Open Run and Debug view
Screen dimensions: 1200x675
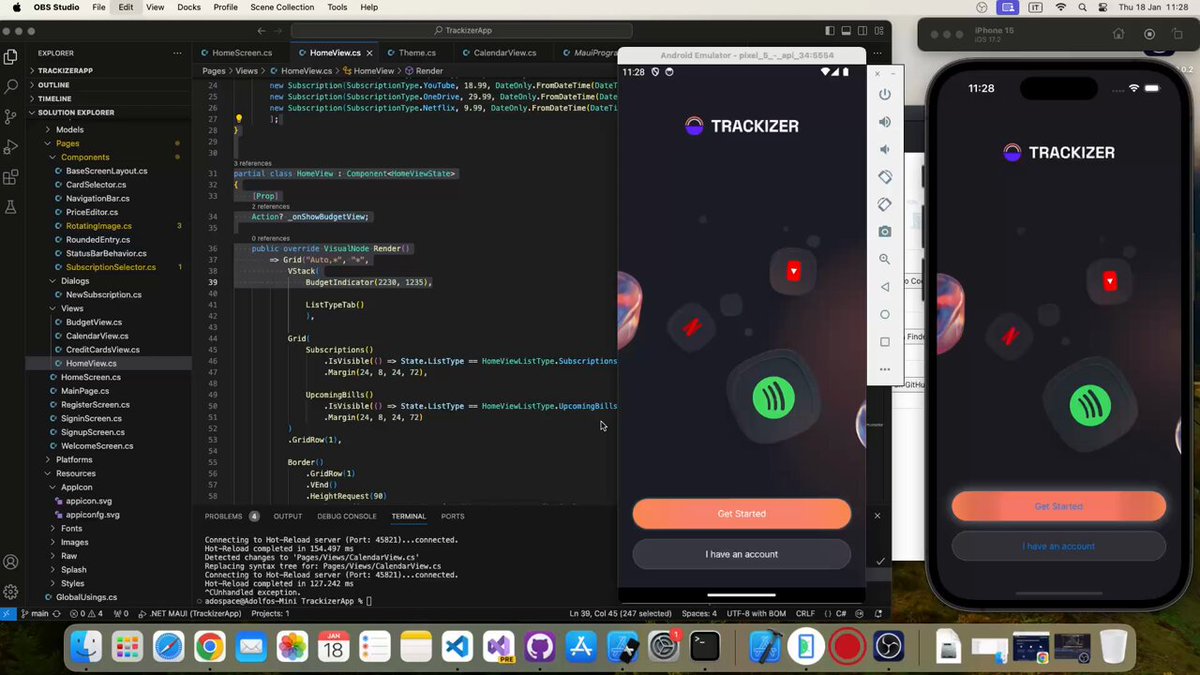pos(11,147)
